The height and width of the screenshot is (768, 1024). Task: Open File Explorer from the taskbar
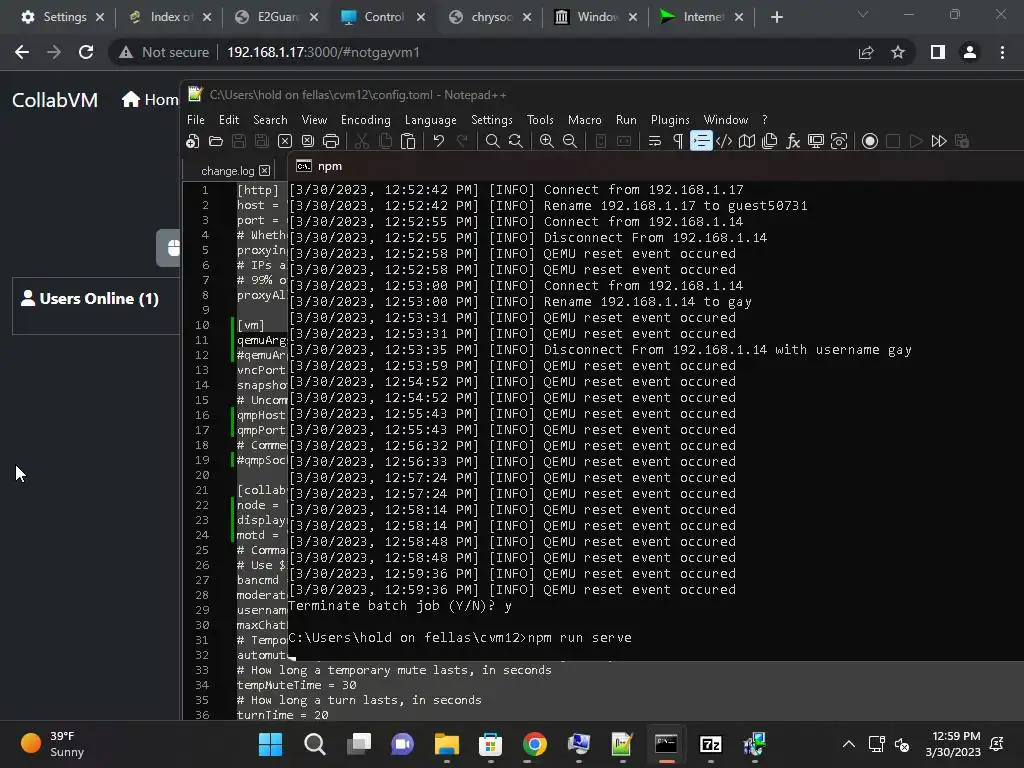pyautogui.click(x=447, y=744)
